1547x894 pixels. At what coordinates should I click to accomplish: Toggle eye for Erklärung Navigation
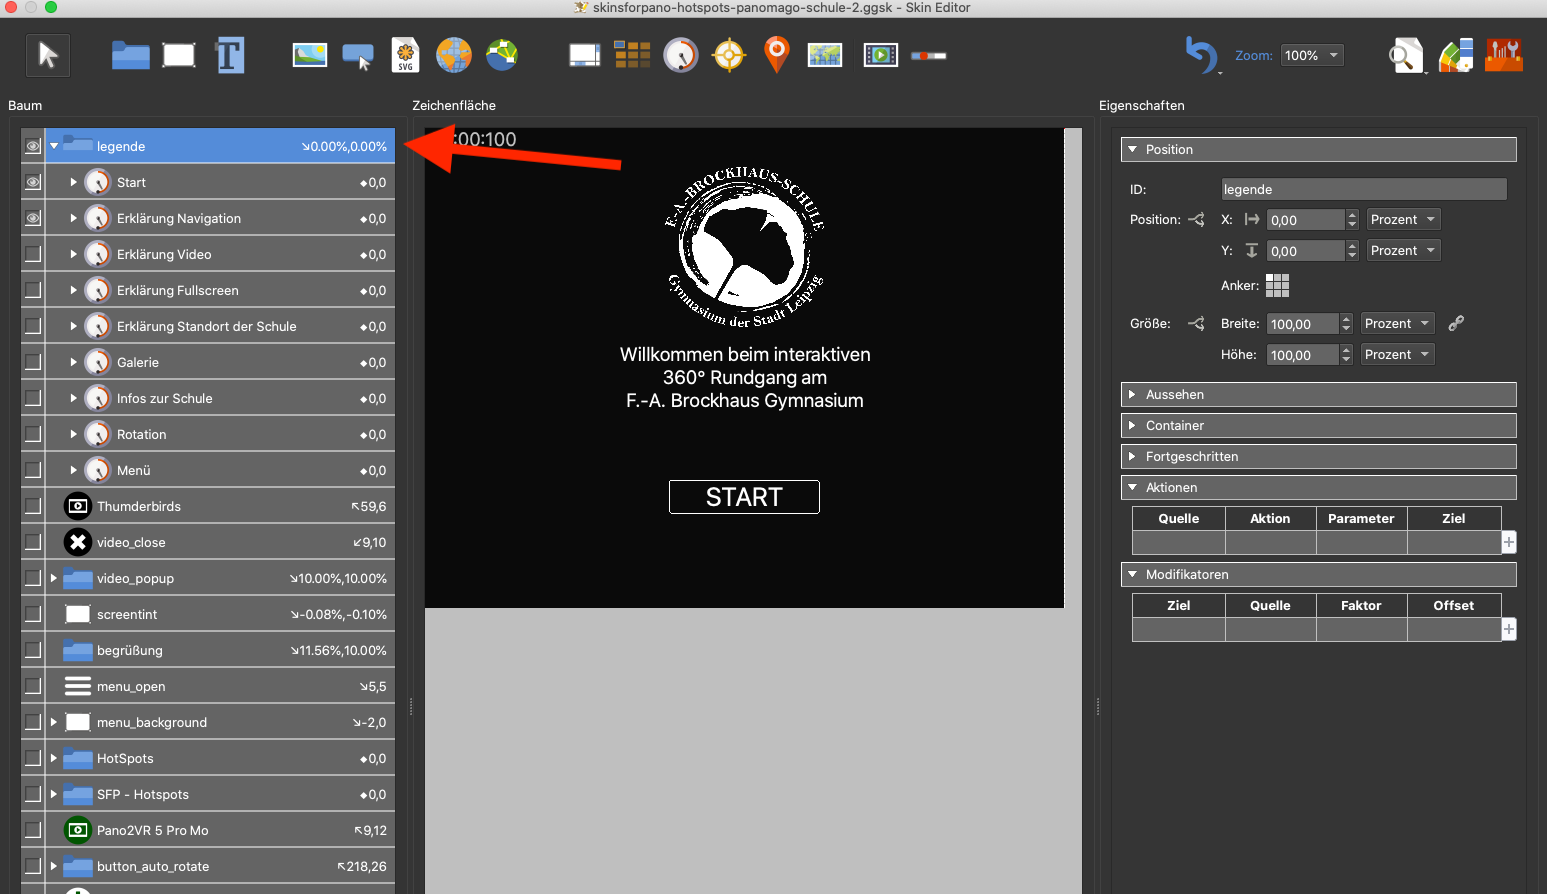(x=33, y=218)
